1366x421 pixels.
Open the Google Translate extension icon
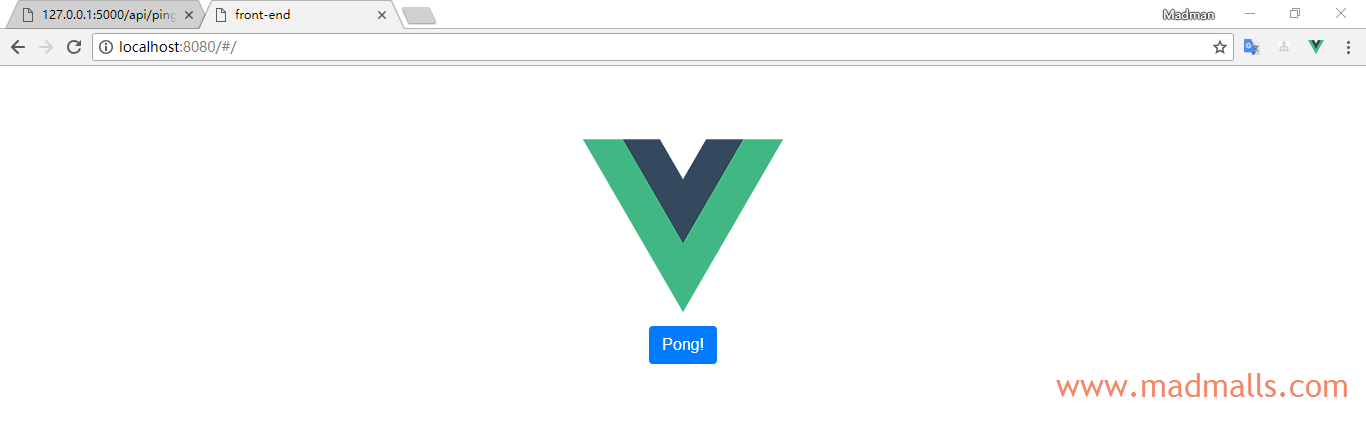pos(1252,47)
